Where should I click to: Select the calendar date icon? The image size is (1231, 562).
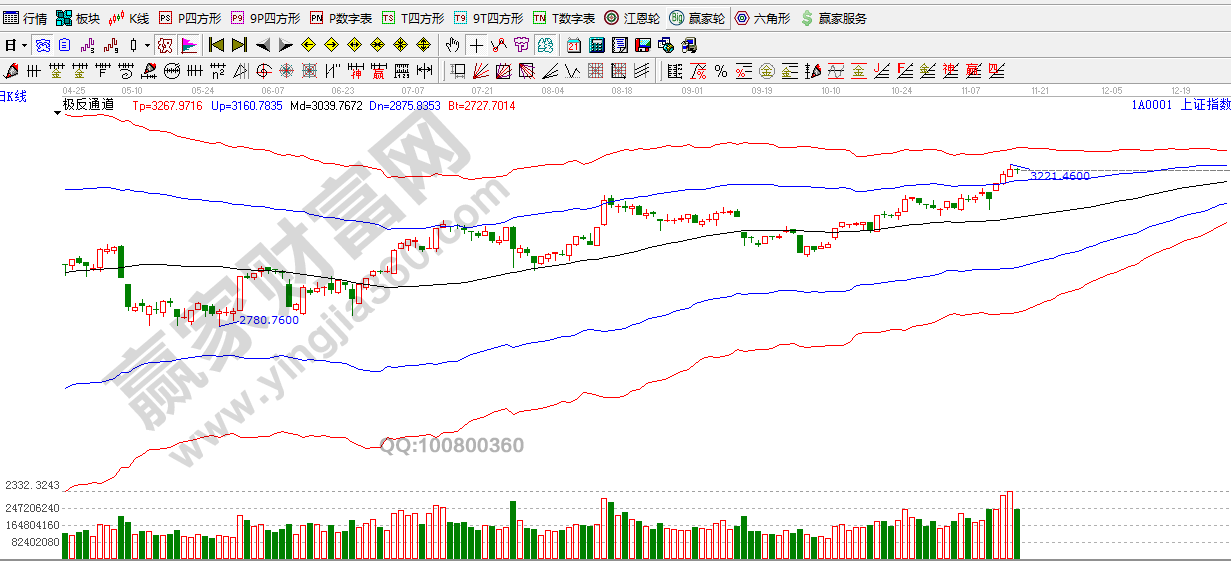(573, 45)
